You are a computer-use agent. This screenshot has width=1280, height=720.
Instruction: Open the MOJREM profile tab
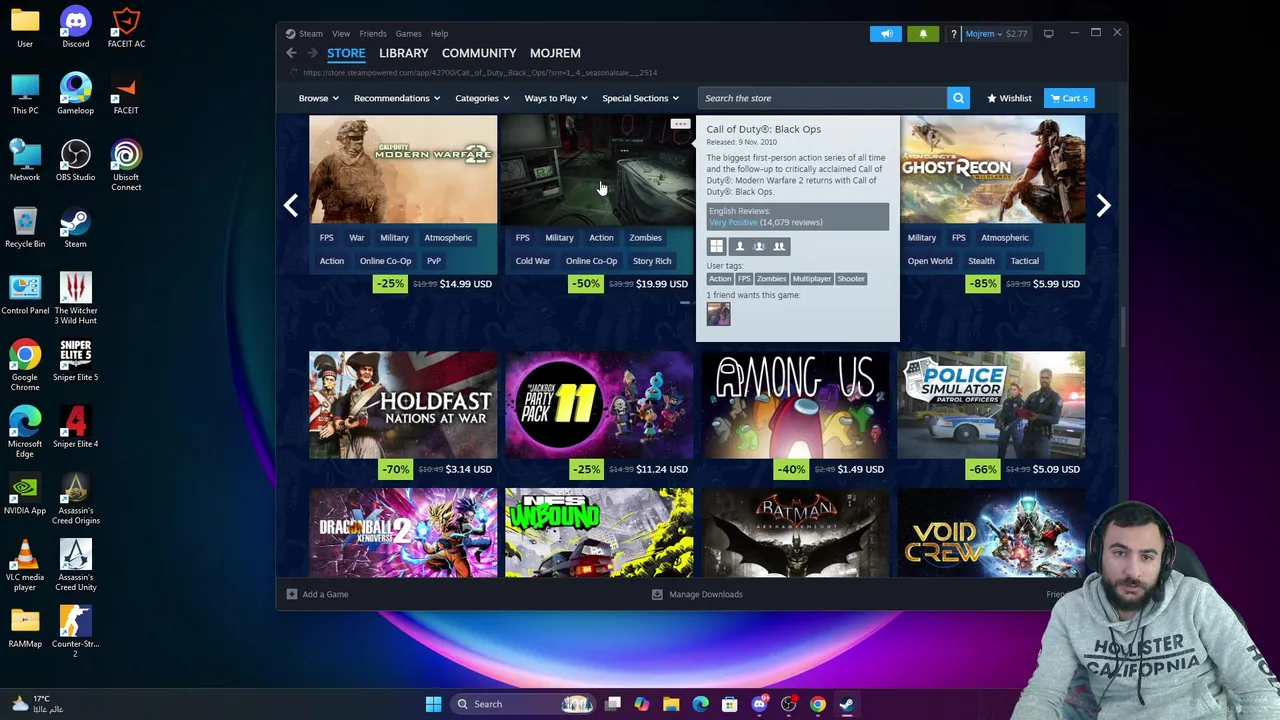[x=555, y=53]
